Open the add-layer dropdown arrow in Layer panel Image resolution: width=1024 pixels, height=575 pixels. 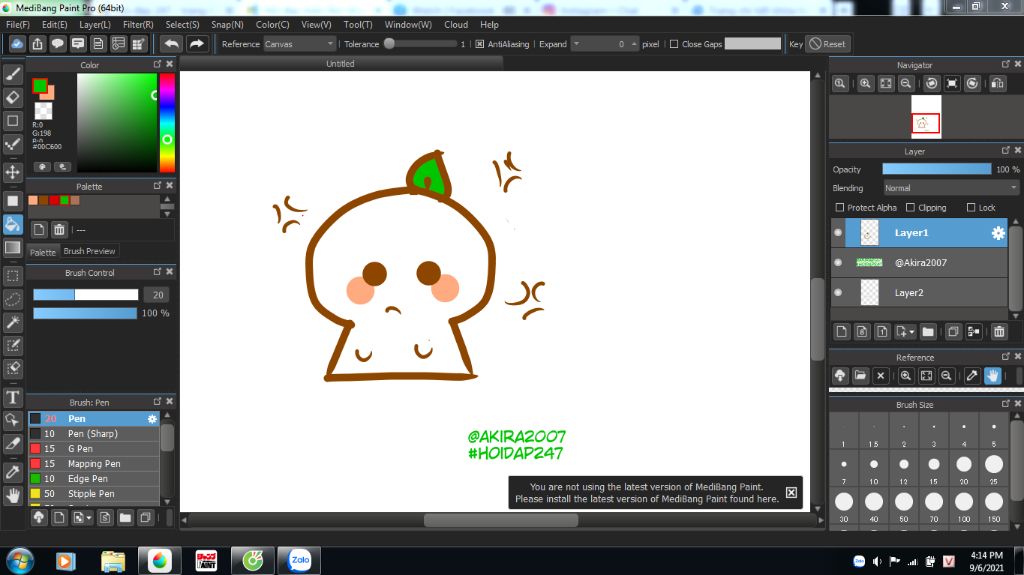click(912, 332)
